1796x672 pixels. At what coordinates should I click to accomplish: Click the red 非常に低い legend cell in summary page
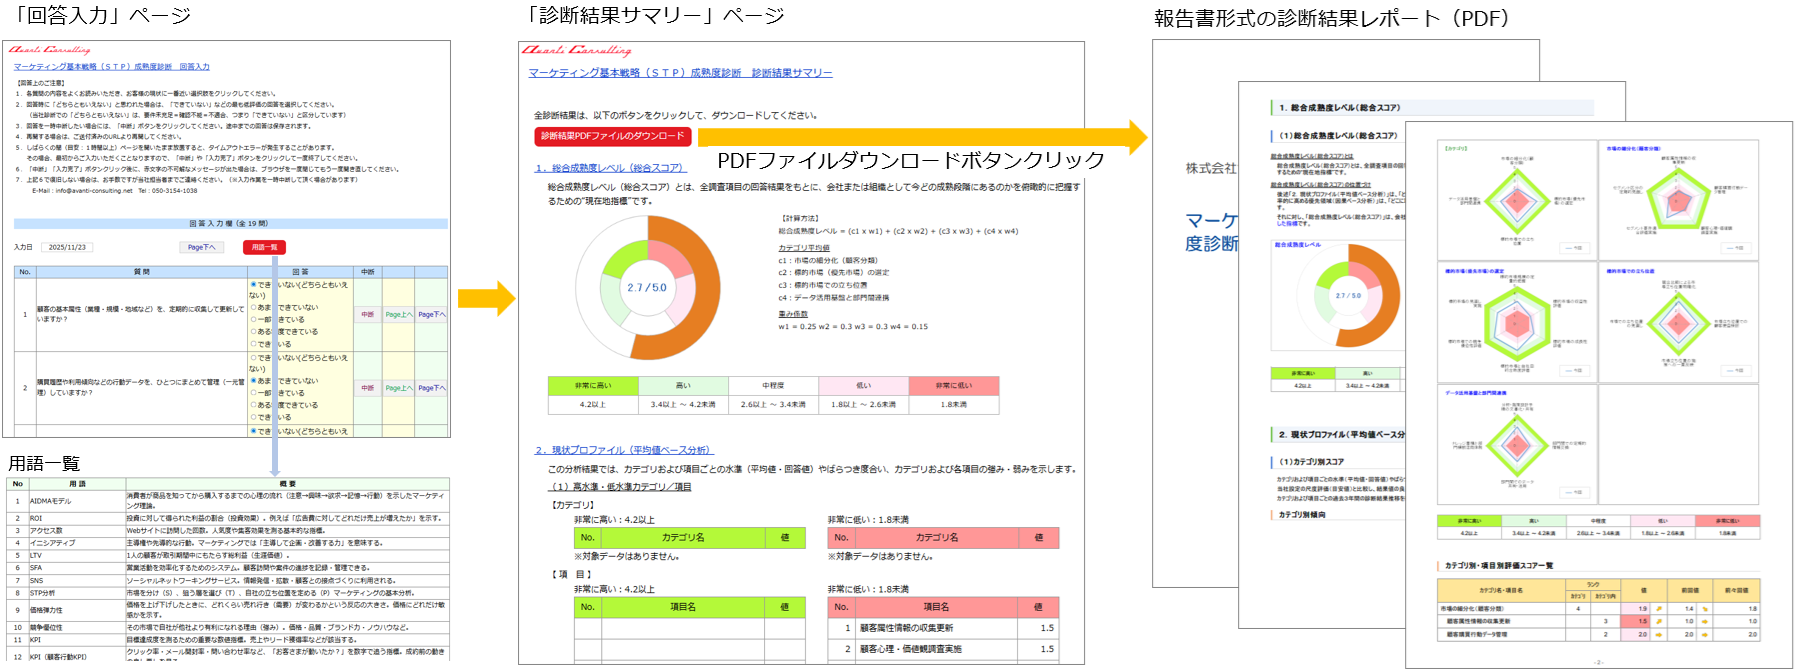(x=954, y=386)
